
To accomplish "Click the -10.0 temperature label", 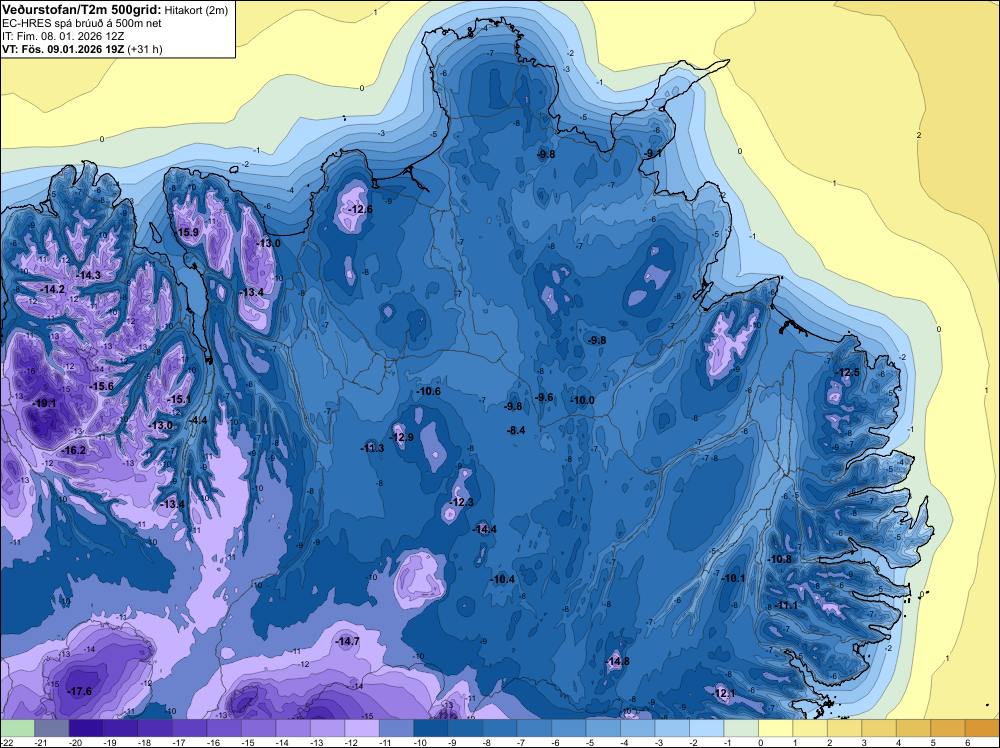I will tap(582, 400).
